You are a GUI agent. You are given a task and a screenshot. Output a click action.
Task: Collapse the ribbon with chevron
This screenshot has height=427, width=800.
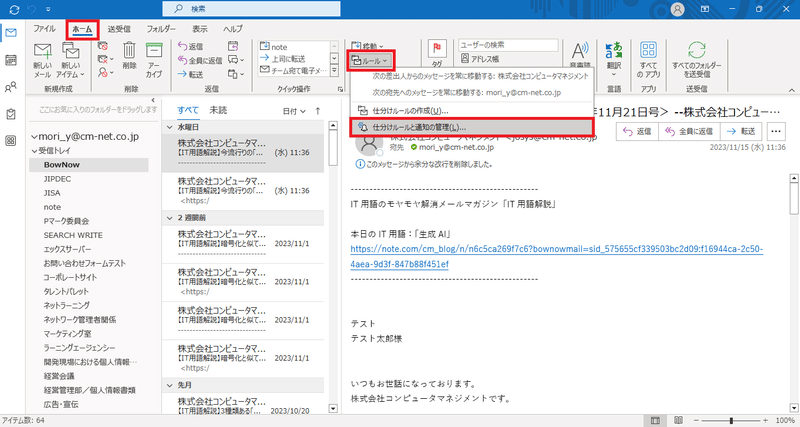[792, 90]
